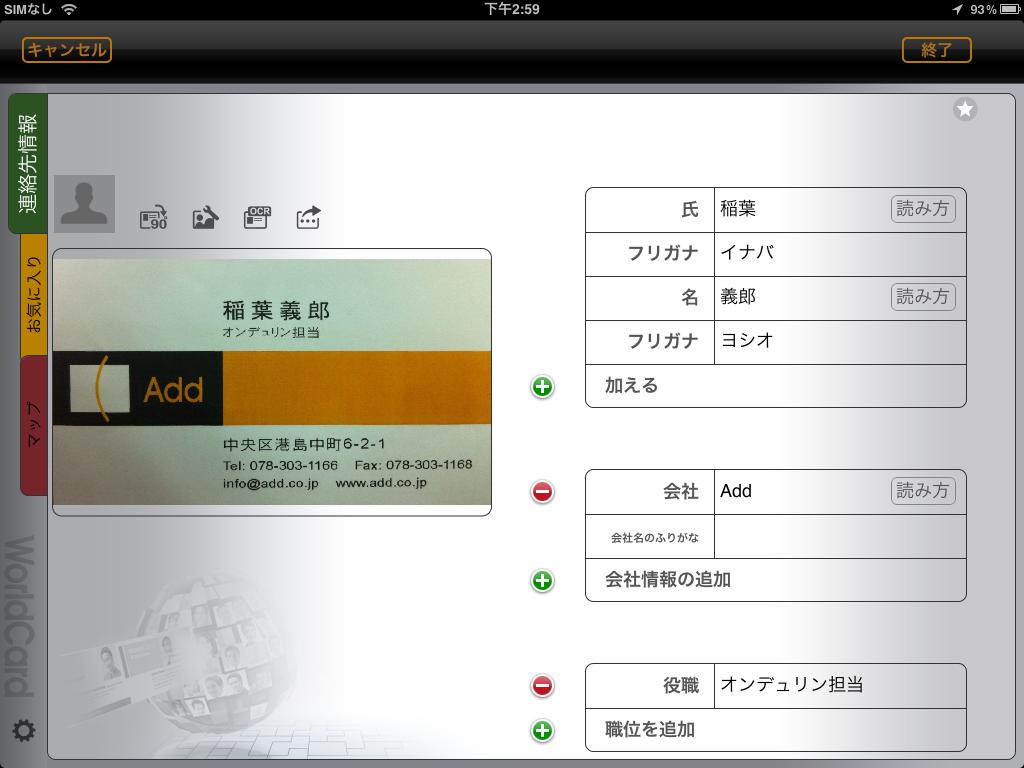The height and width of the screenshot is (768, 1024).
Task: Add company info via 会社情報の追加
Action: point(542,581)
